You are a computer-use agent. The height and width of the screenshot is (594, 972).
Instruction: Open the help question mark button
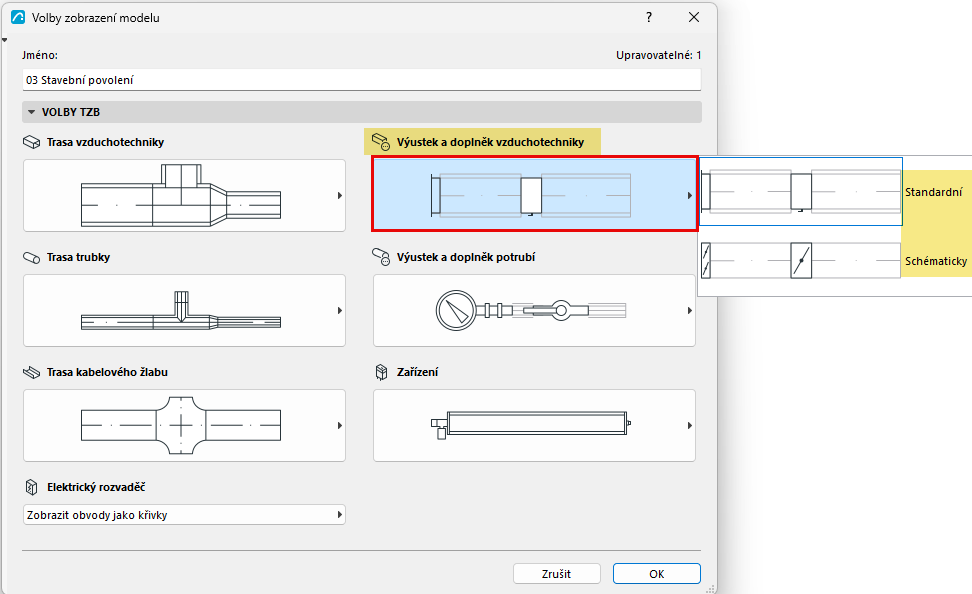pyautogui.click(x=649, y=17)
